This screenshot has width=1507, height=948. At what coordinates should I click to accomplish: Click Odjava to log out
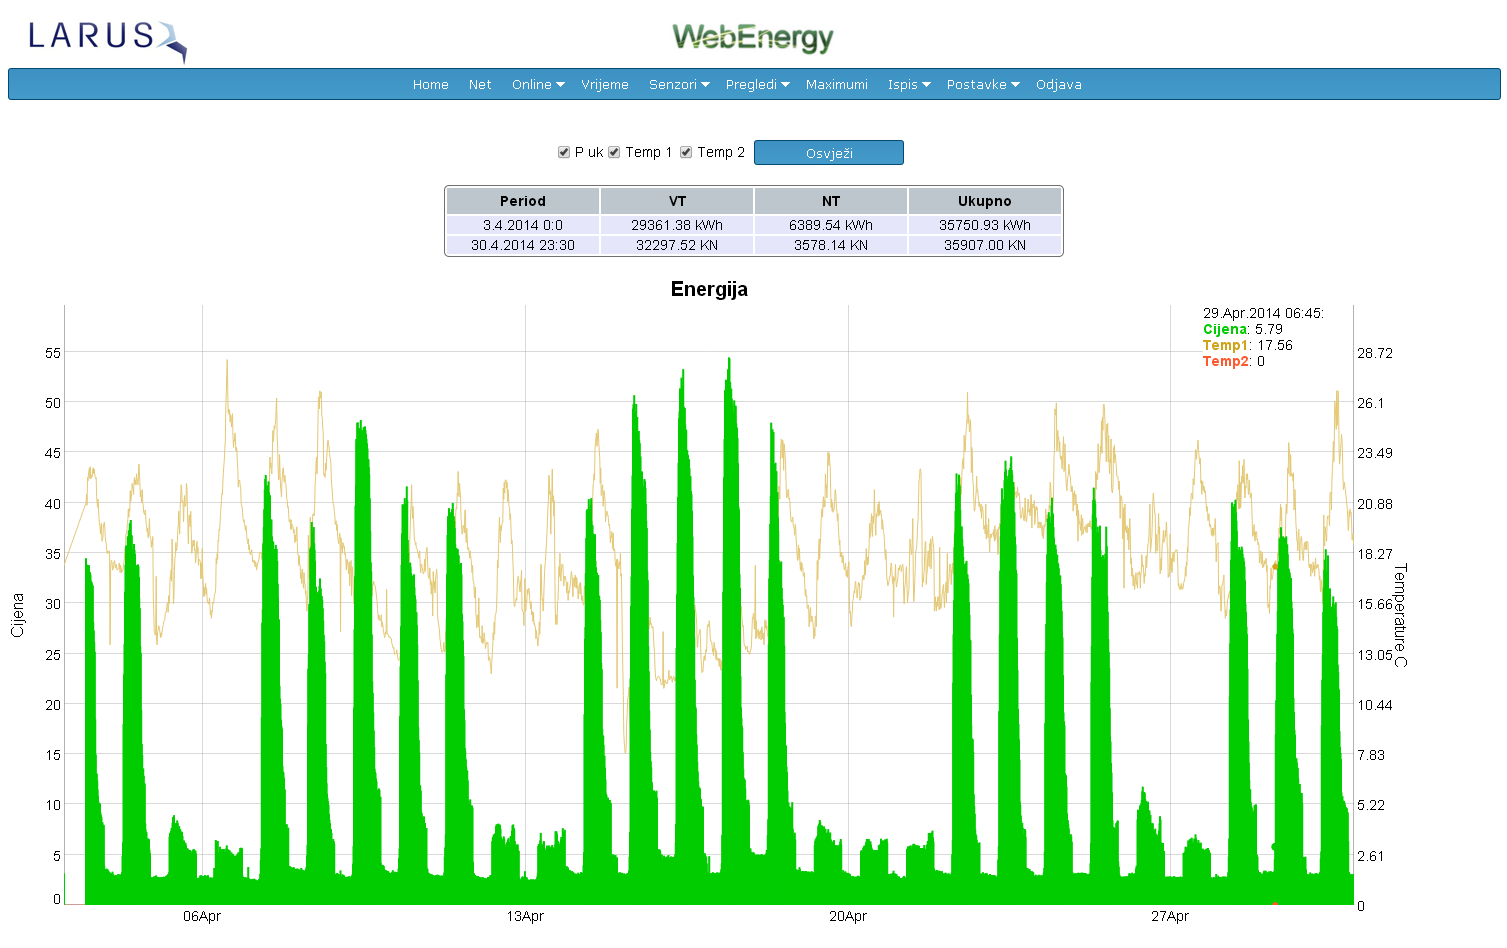[x=1059, y=85]
